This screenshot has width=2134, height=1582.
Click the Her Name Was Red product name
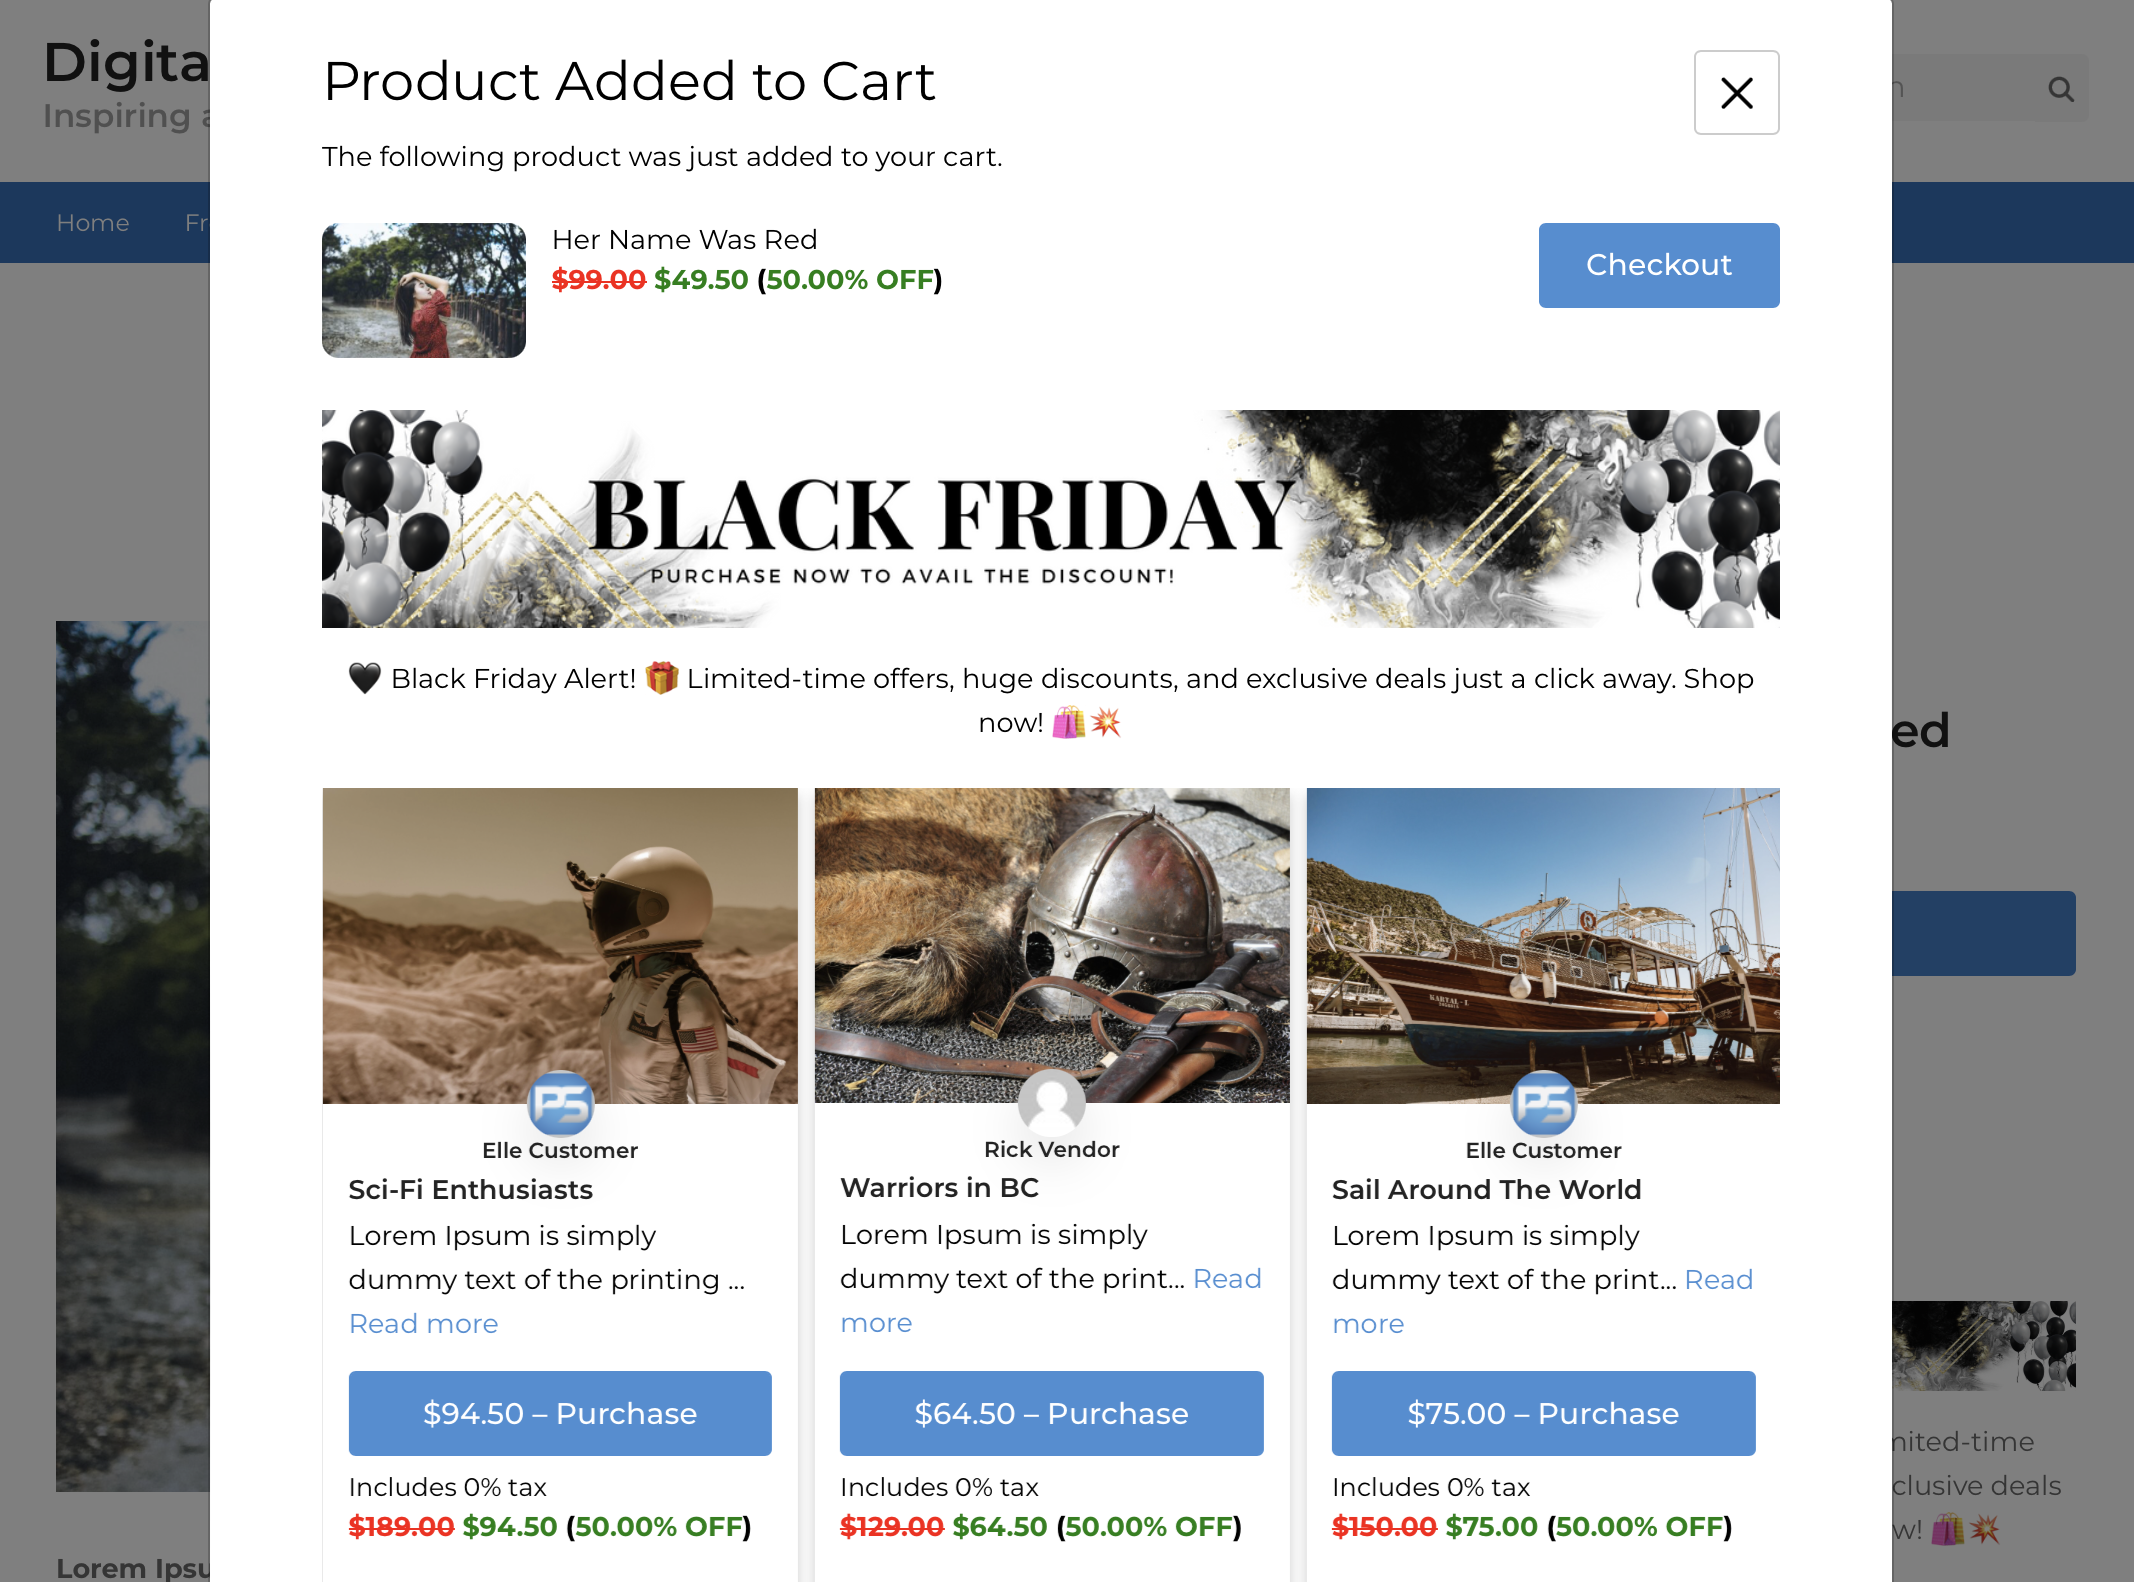685,239
